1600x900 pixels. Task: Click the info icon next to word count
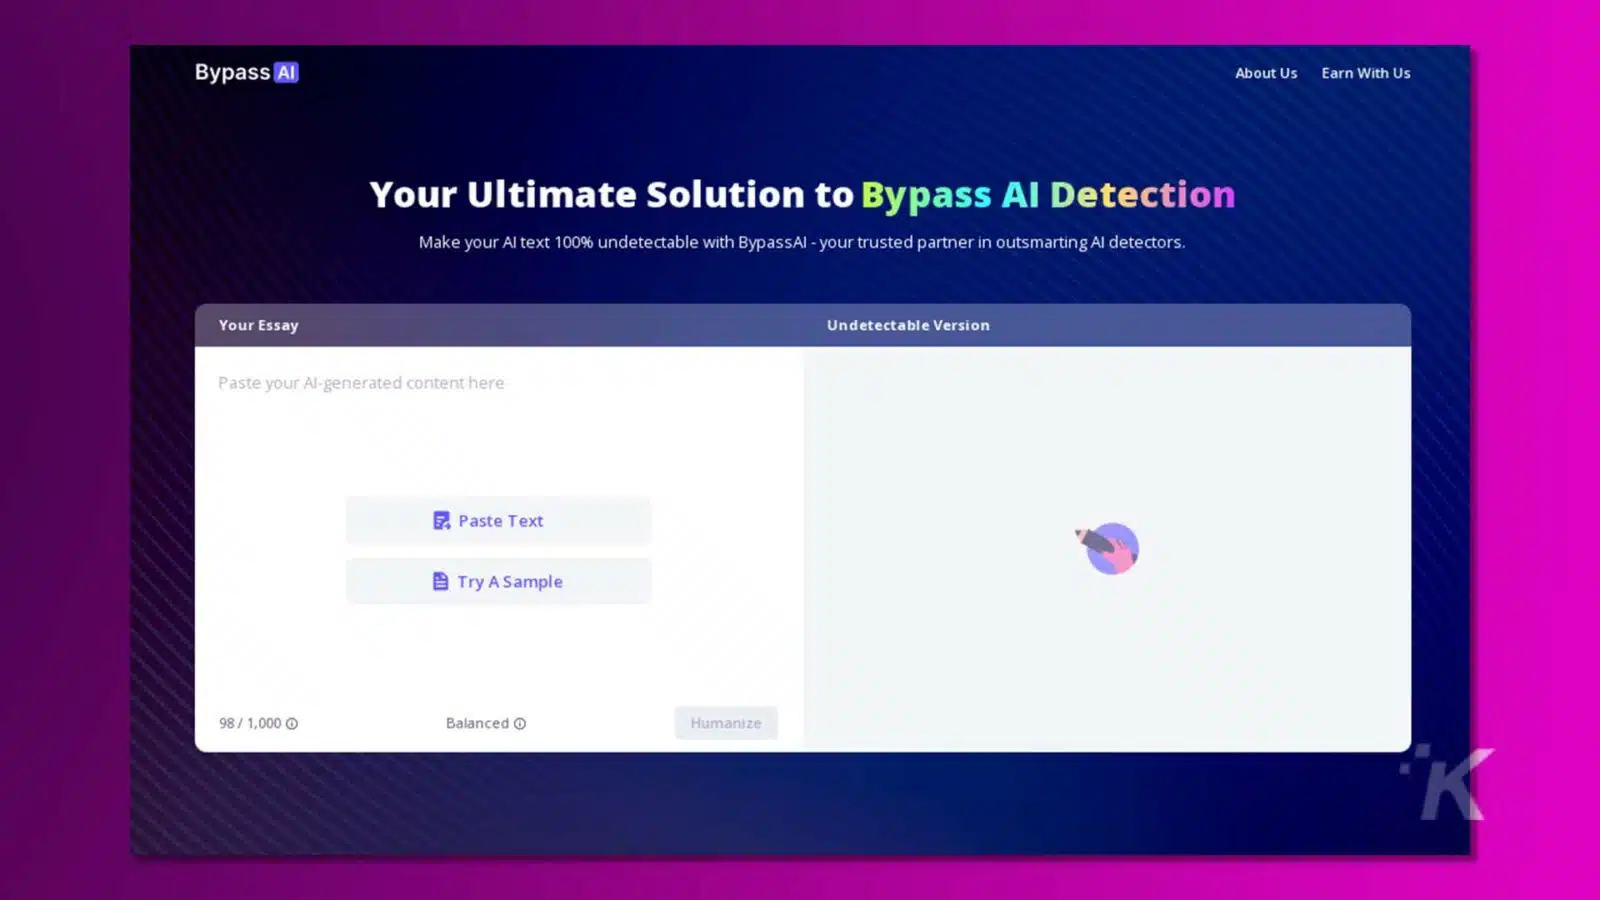[292, 724]
